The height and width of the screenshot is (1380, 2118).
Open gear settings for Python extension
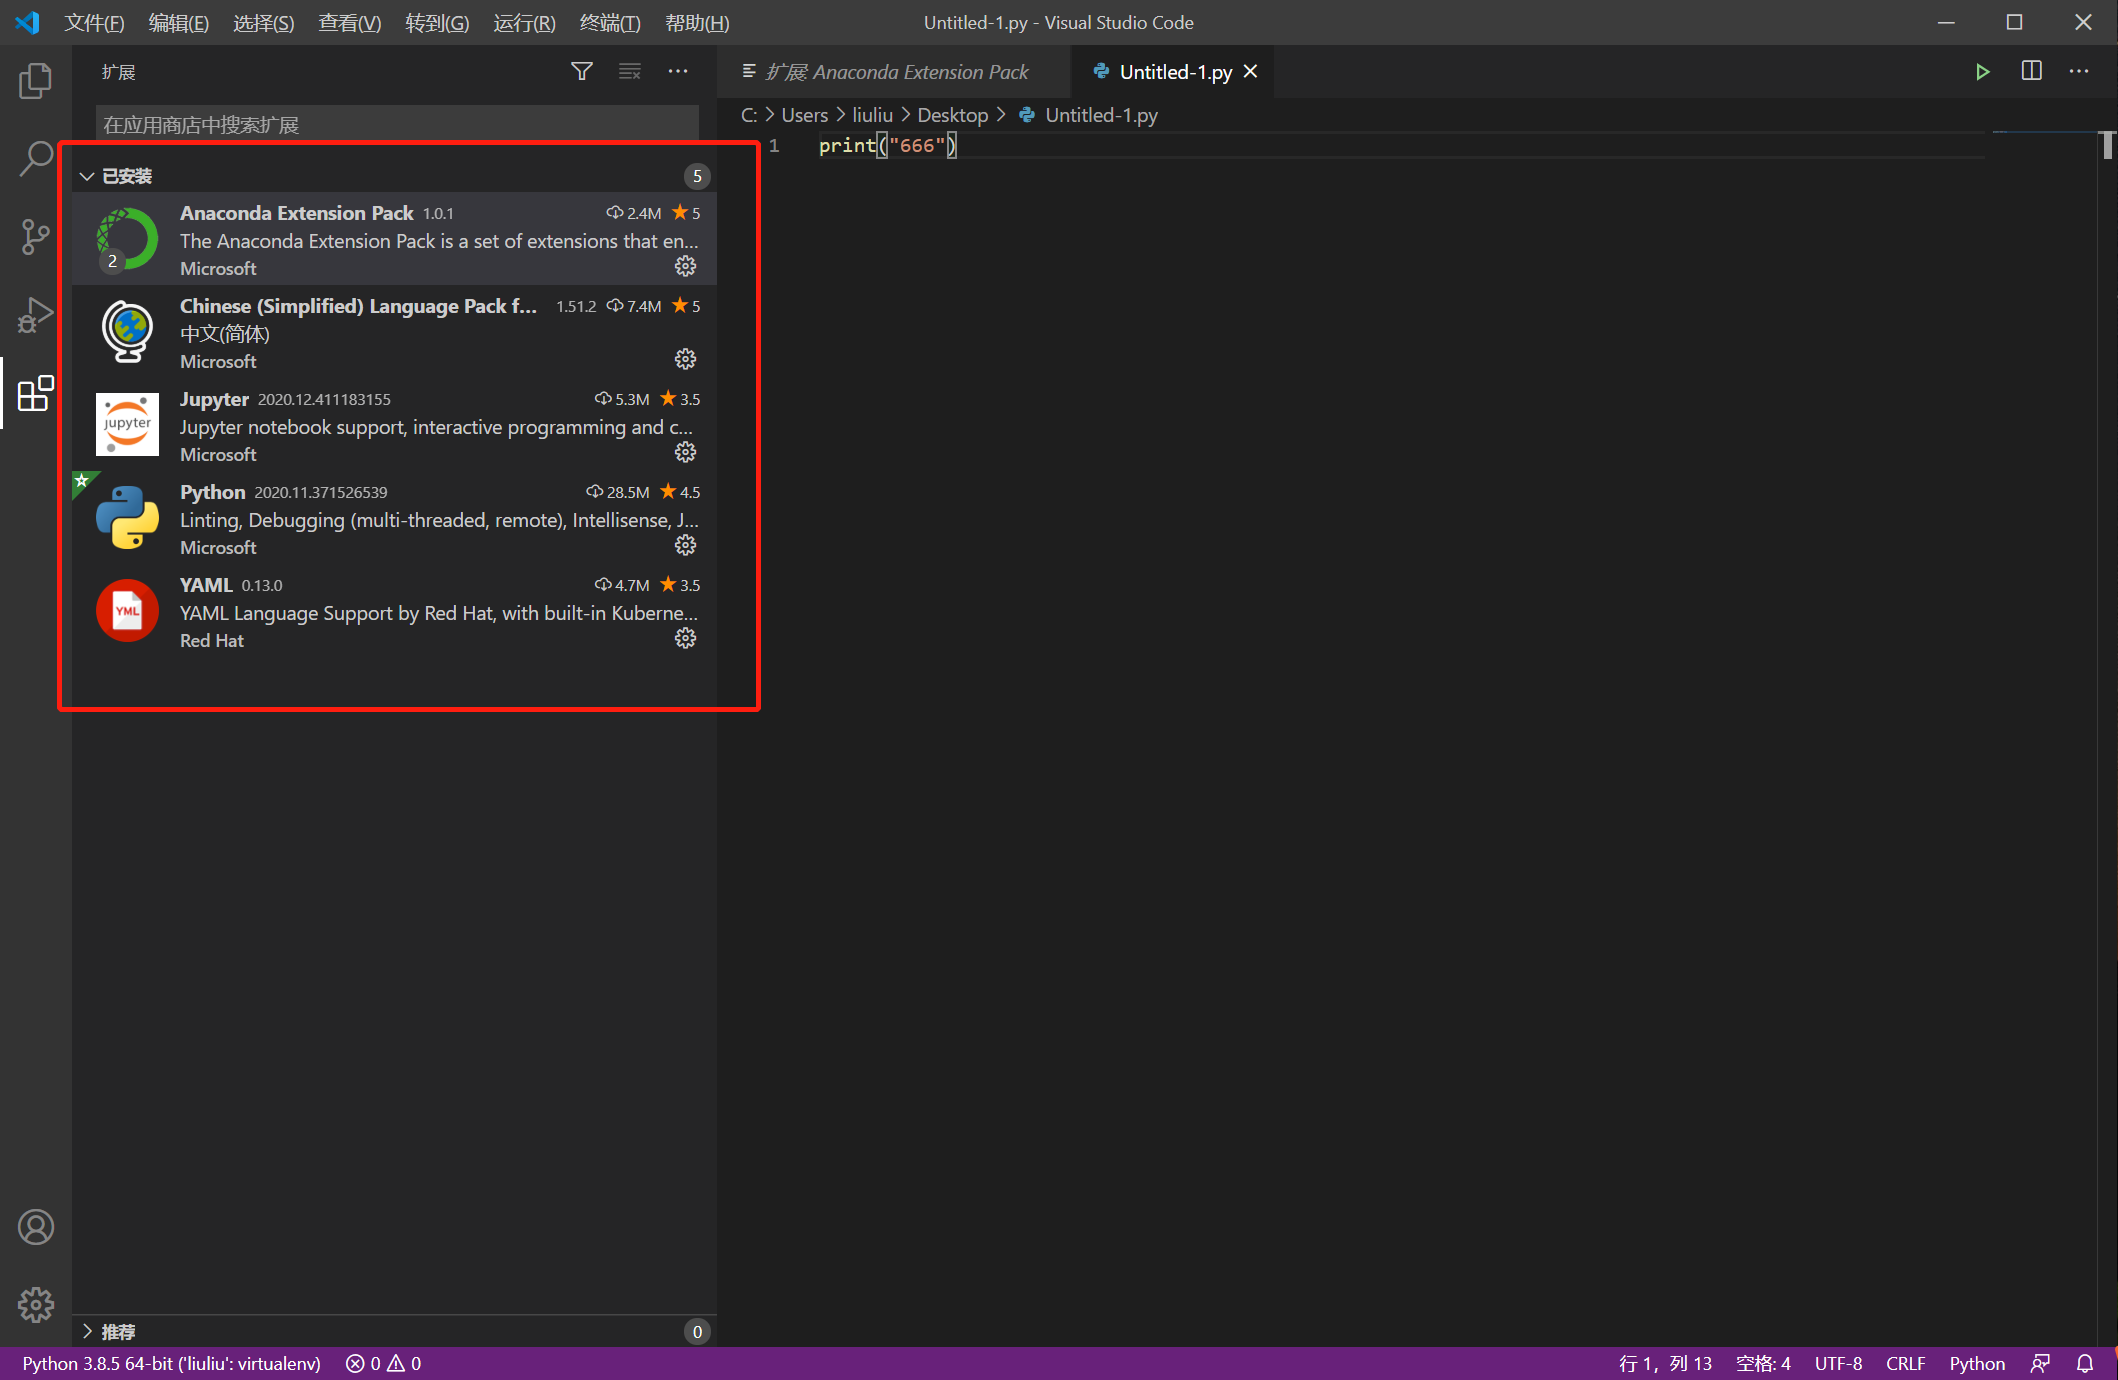coord(685,545)
